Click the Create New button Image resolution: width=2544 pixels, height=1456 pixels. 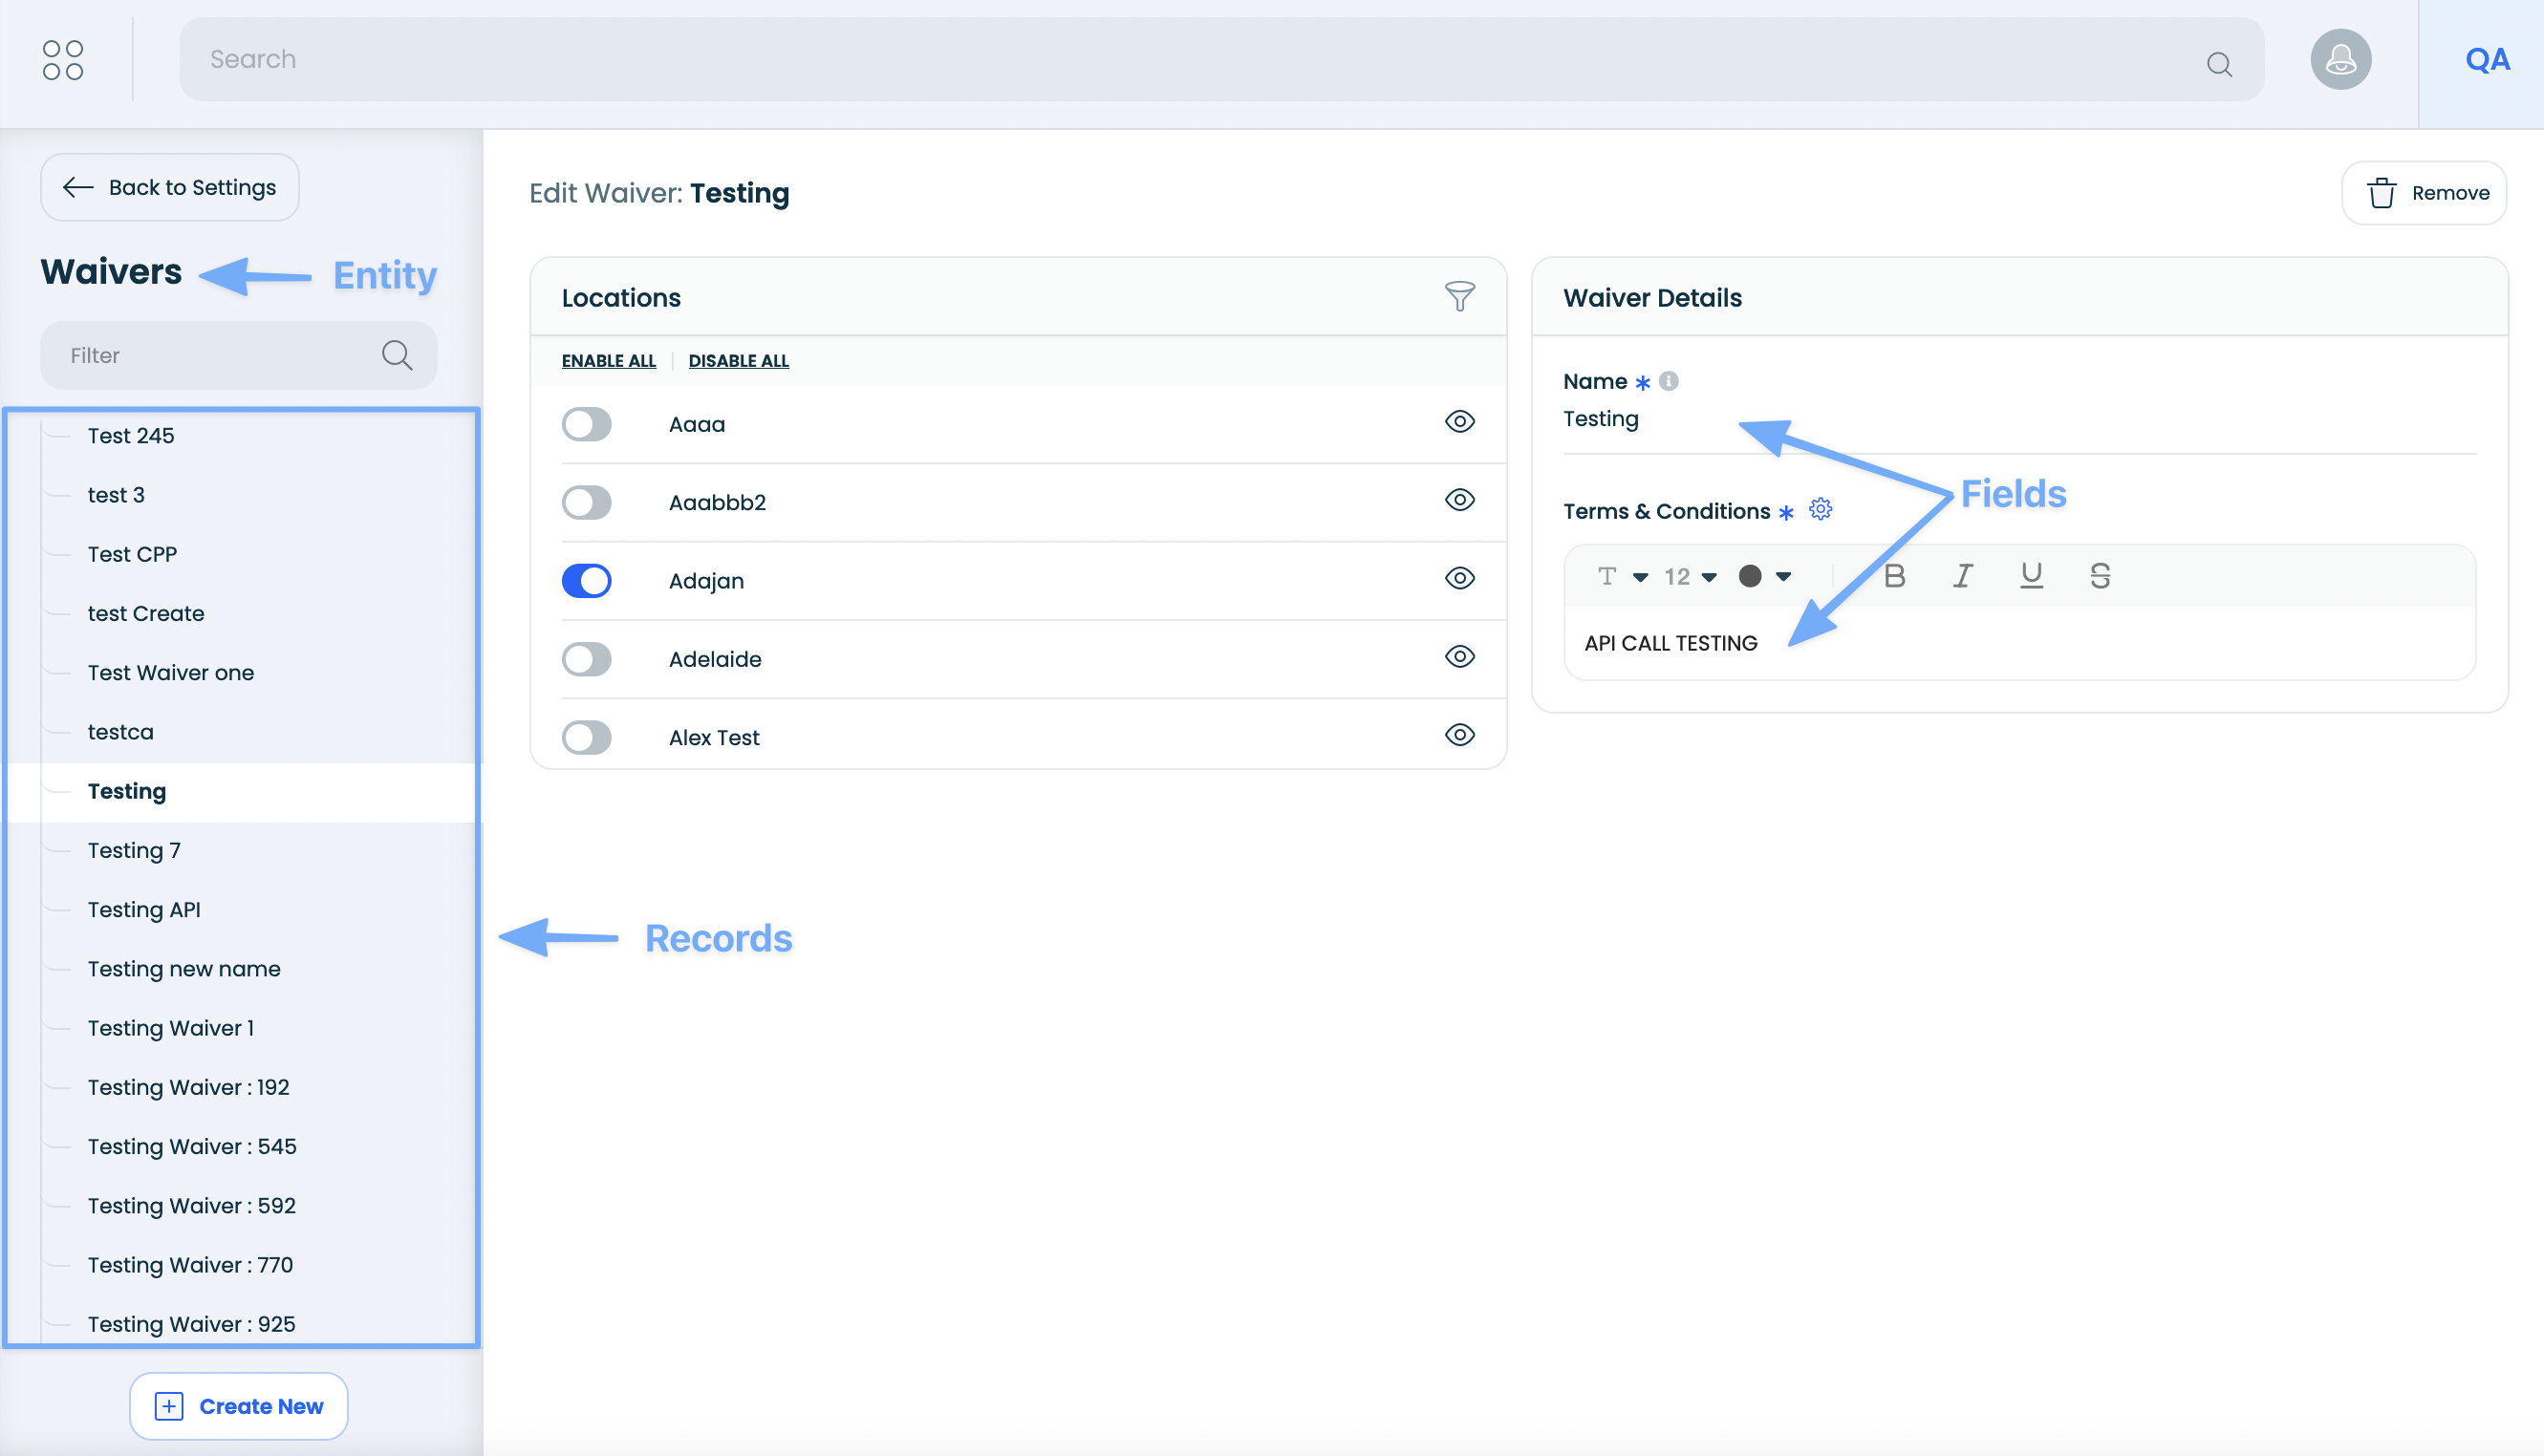point(239,1406)
